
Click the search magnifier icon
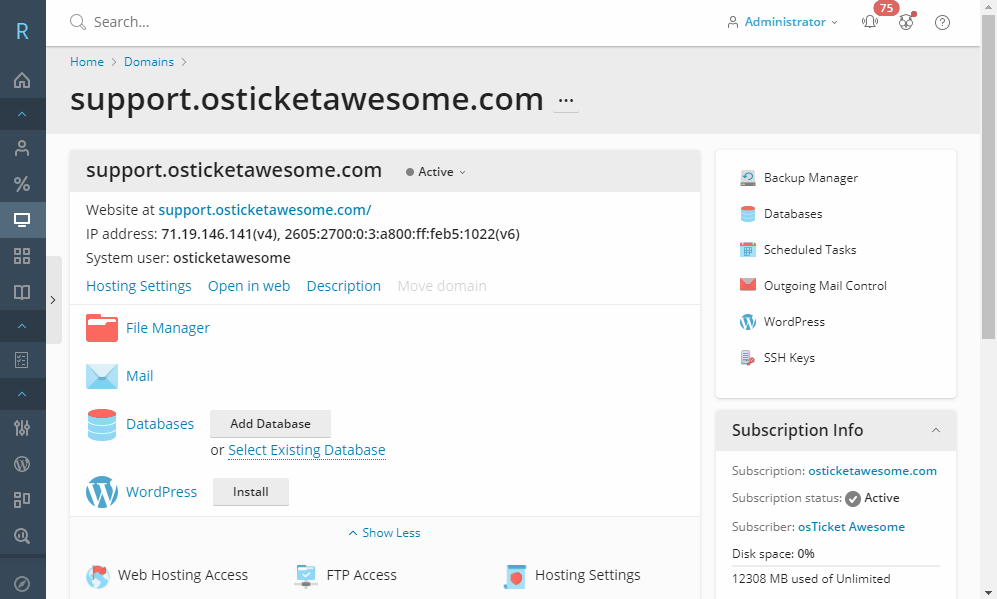pyautogui.click(x=78, y=22)
